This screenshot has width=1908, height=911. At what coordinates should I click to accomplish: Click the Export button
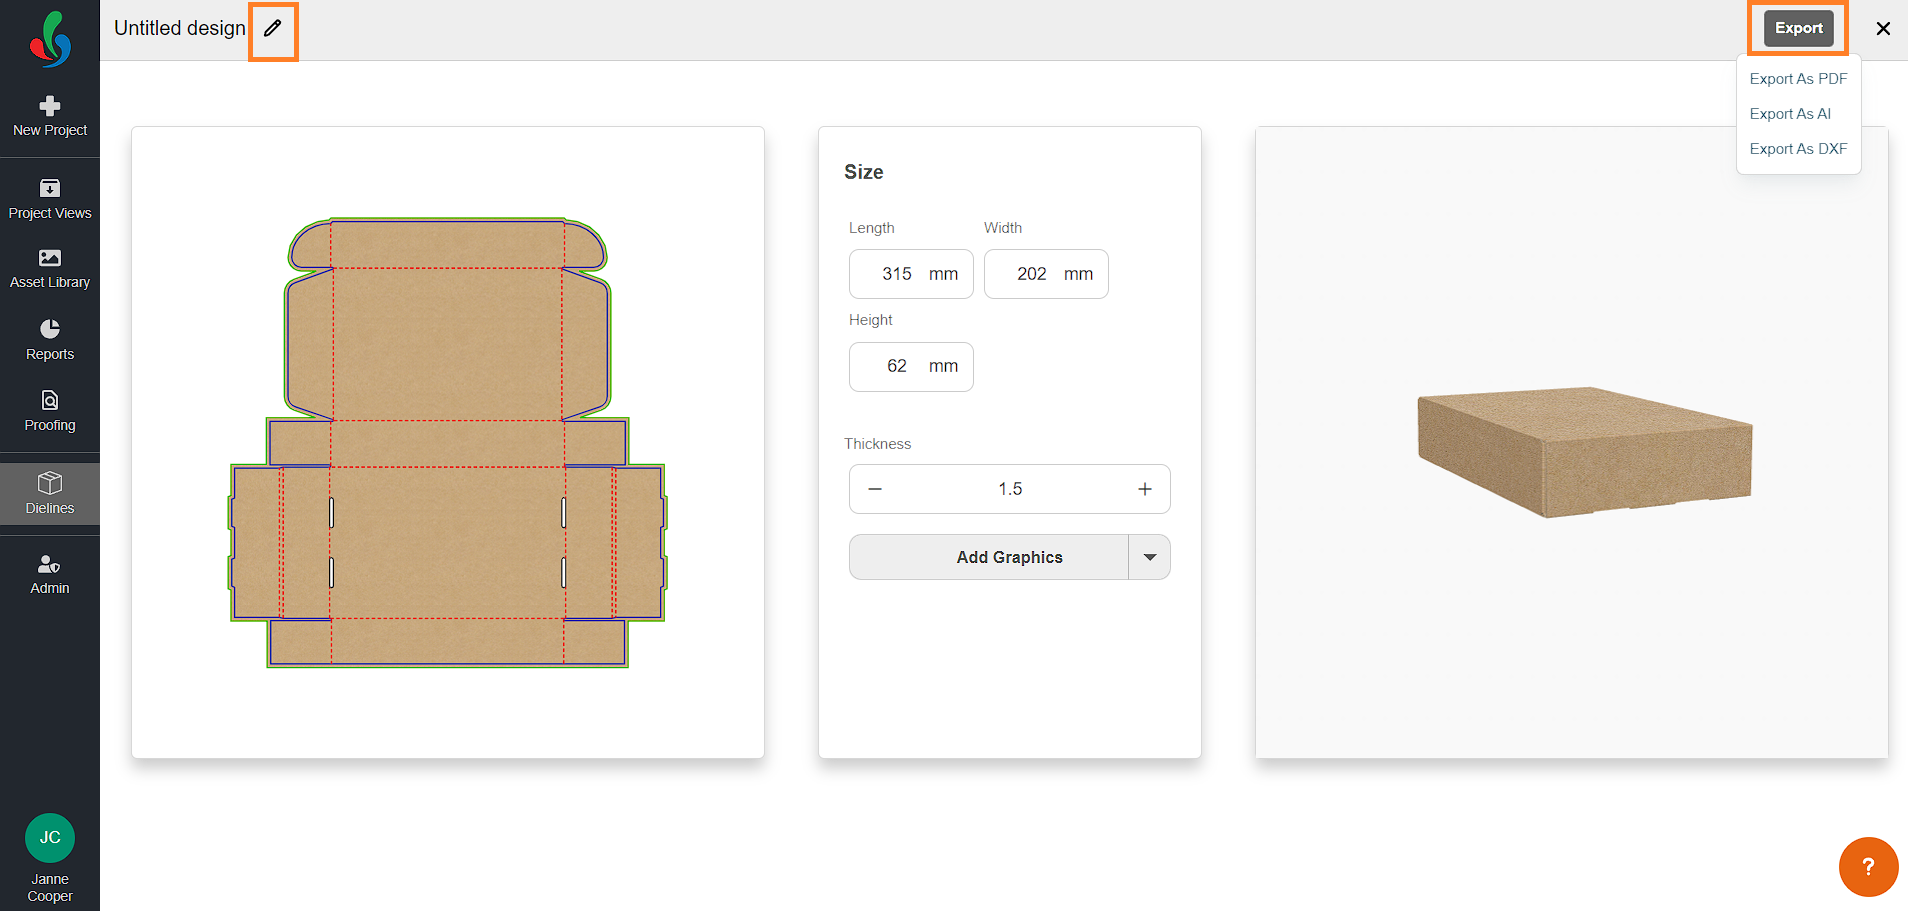pos(1799,28)
